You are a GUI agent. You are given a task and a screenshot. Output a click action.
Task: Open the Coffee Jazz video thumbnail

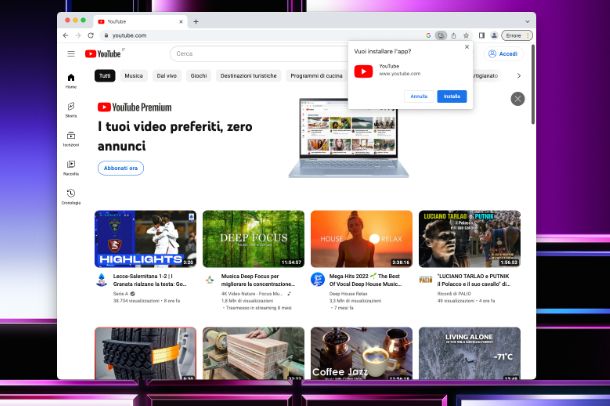[361, 353]
